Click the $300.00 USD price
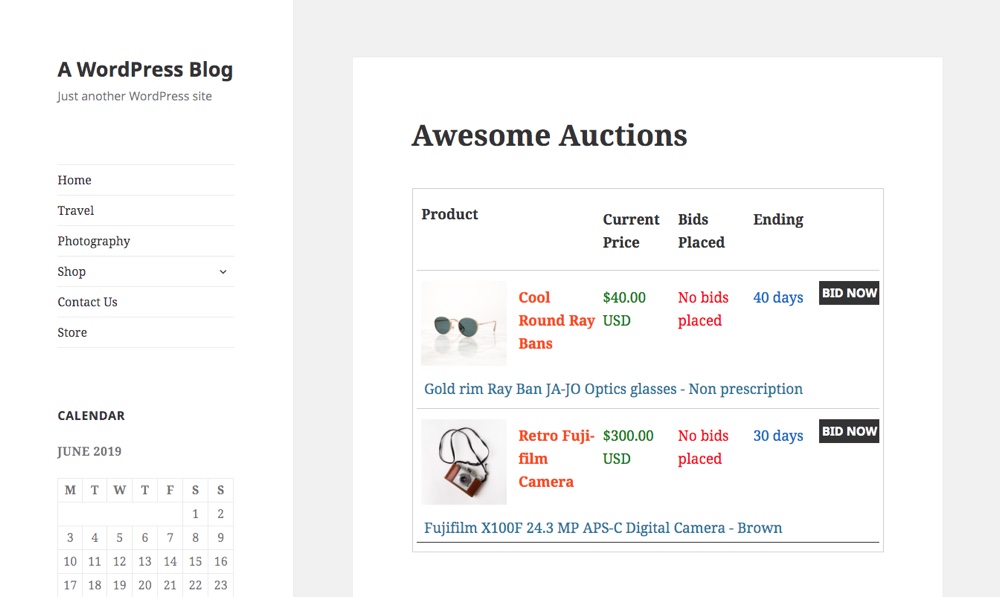 tap(628, 447)
